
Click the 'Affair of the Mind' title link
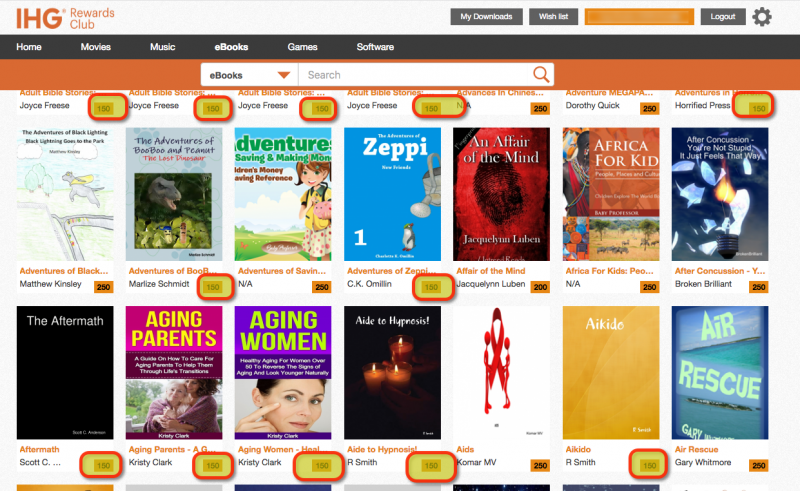point(491,271)
